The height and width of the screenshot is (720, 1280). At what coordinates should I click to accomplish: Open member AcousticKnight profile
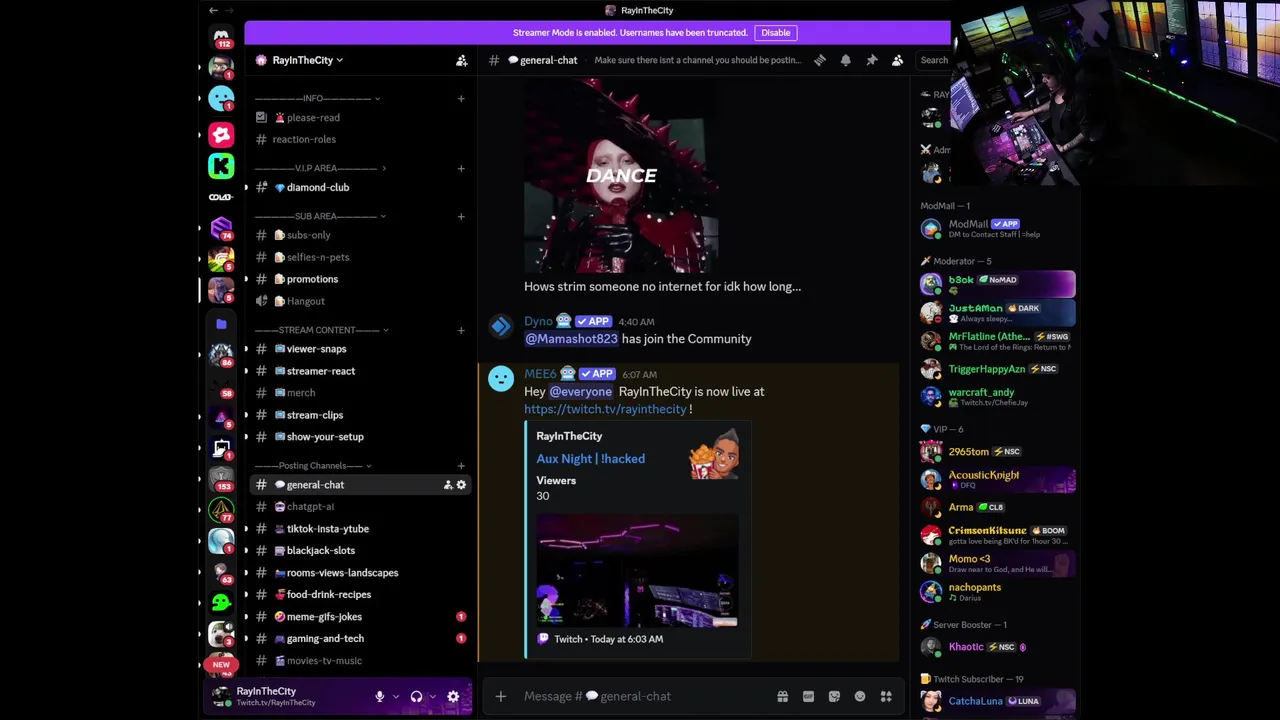coord(997,479)
